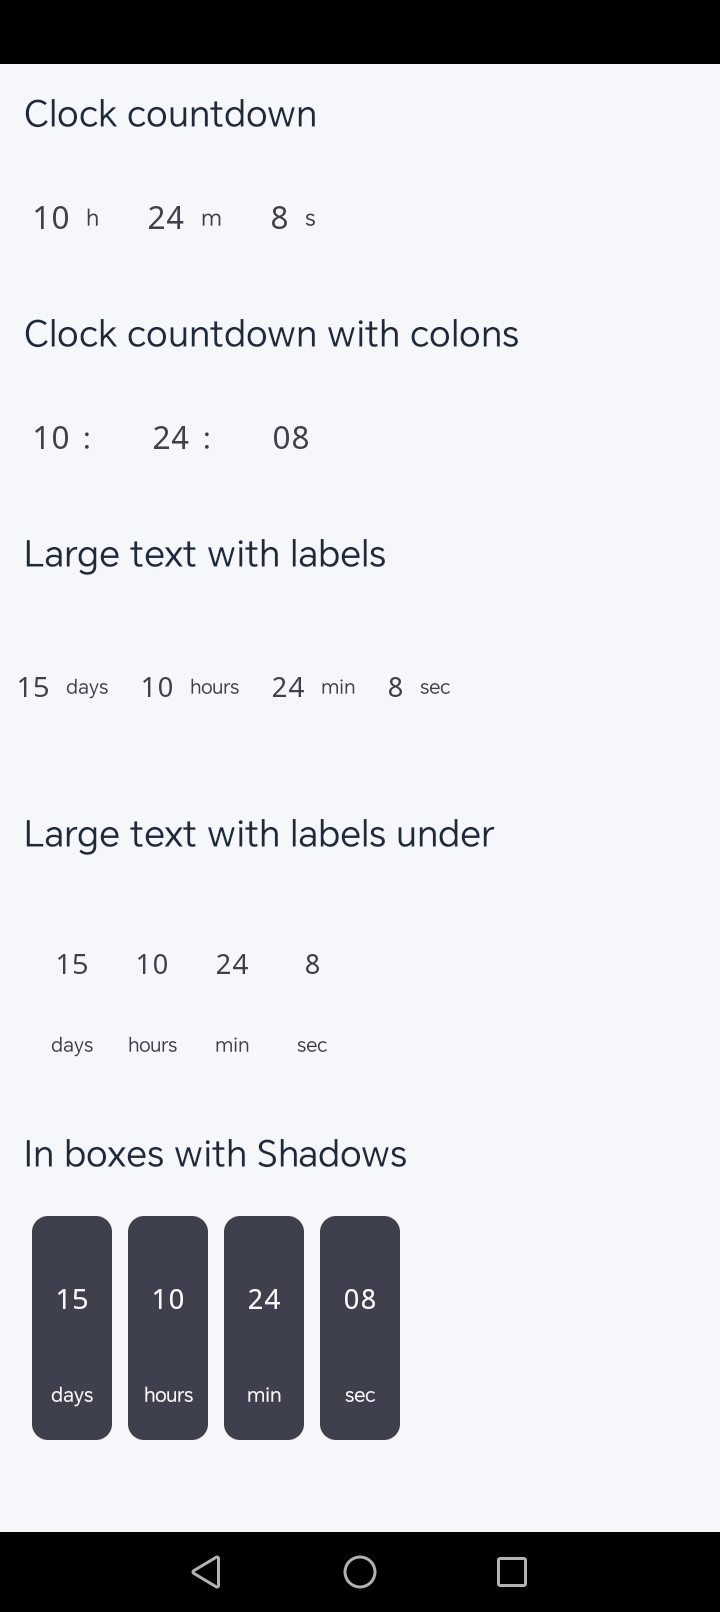Select the 'Clock countdown with colons' heading
The height and width of the screenshot is (1612, 720).
click(x=271, y=334)
